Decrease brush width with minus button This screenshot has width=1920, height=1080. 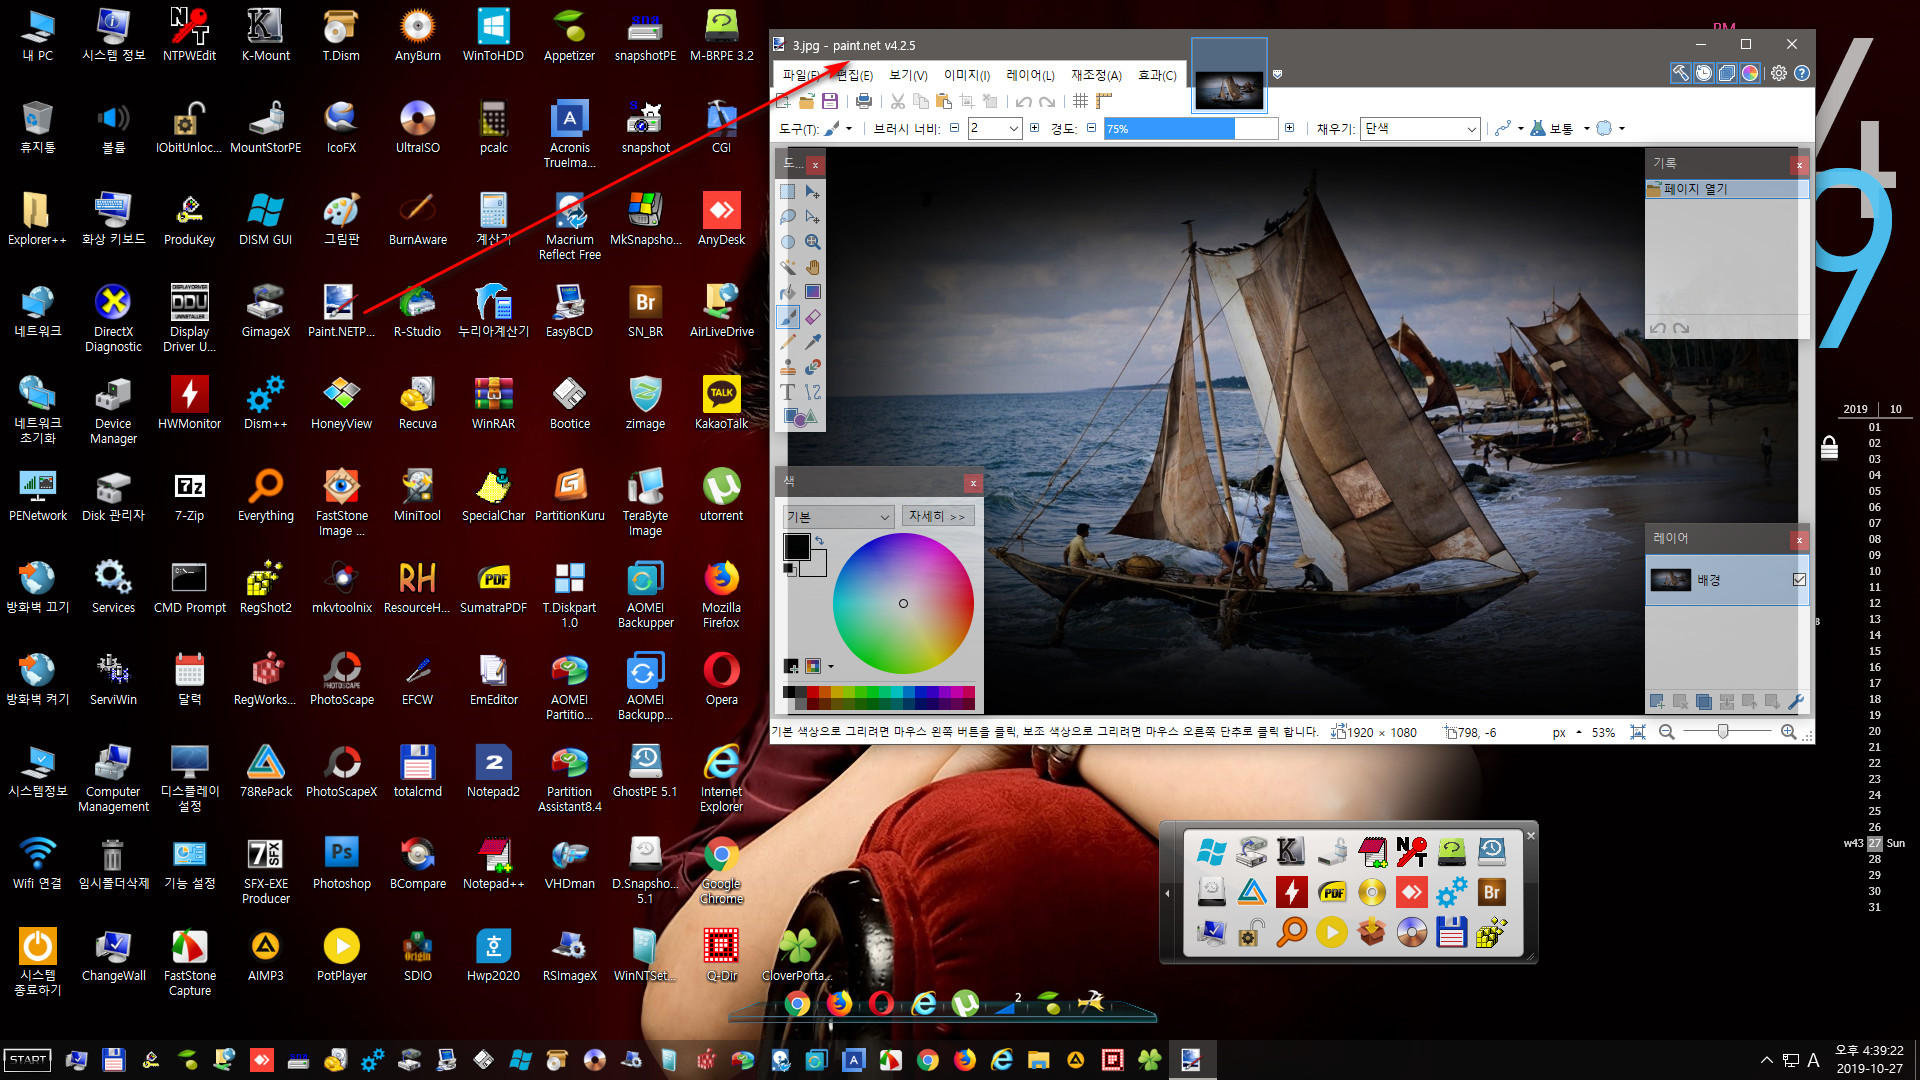point(954,128)
